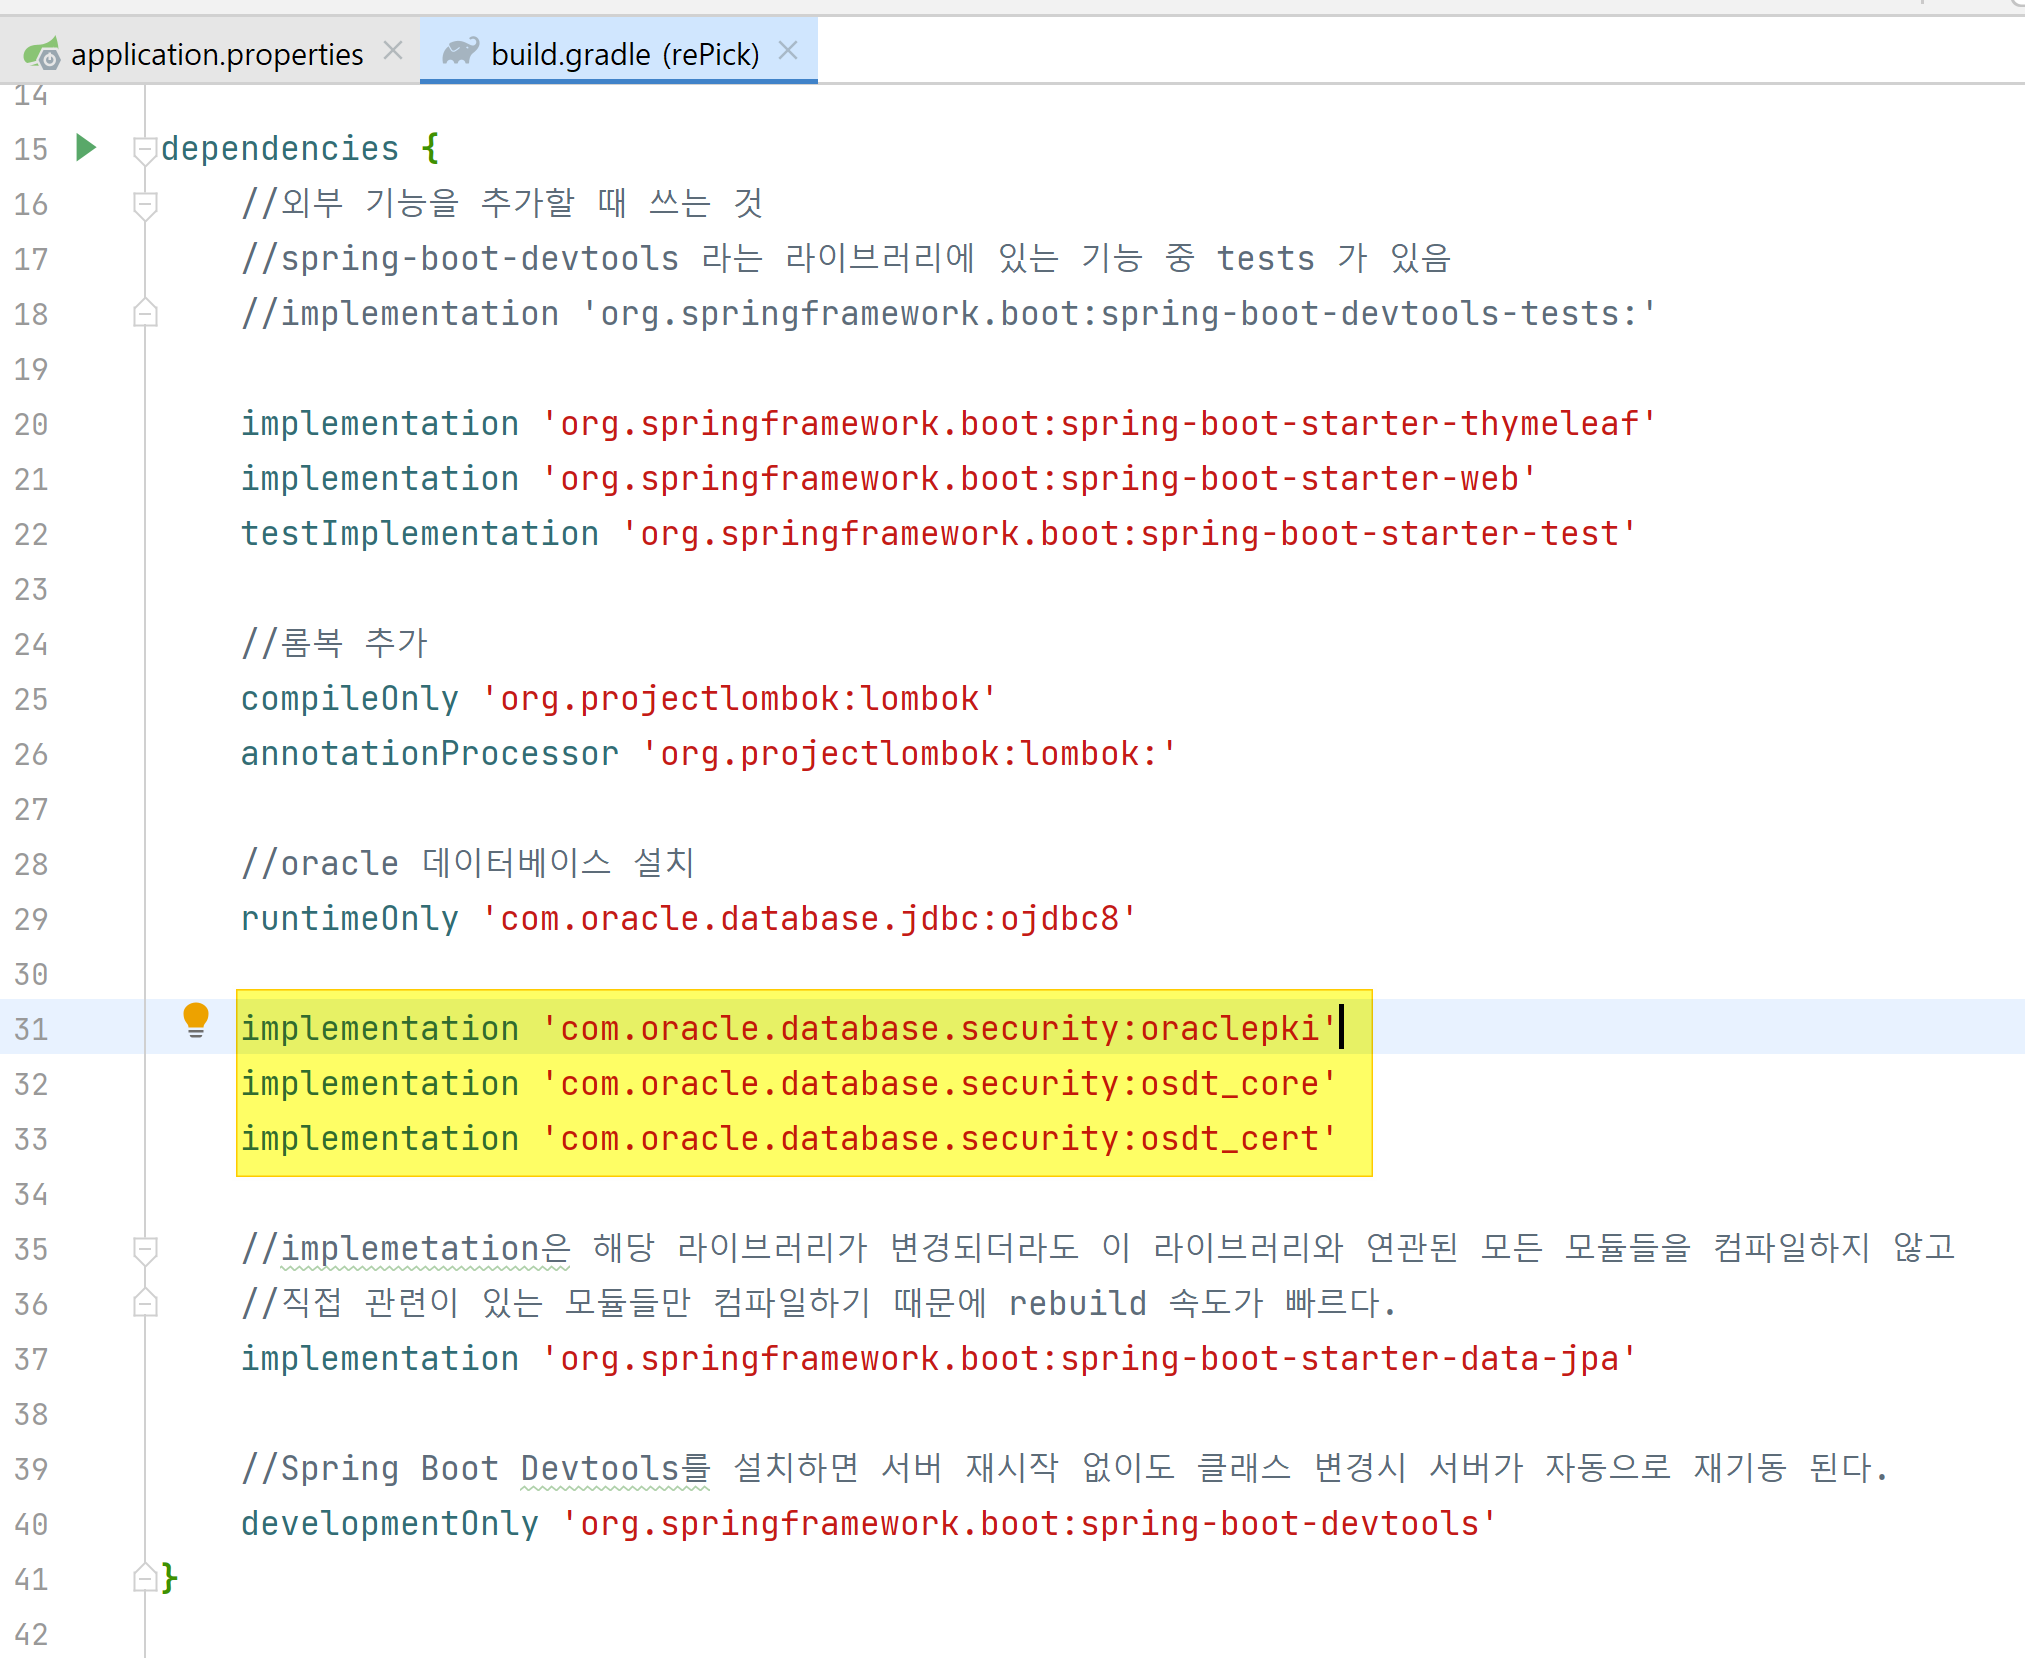Click the yellow lightbulb quick-fix icon
The height and width of the screenshot is (1658, 2025).
[x=196, y=1020]
